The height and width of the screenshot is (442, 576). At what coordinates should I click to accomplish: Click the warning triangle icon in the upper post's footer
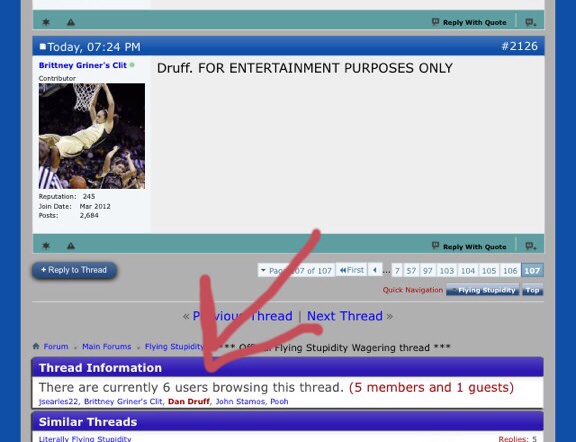71,22
